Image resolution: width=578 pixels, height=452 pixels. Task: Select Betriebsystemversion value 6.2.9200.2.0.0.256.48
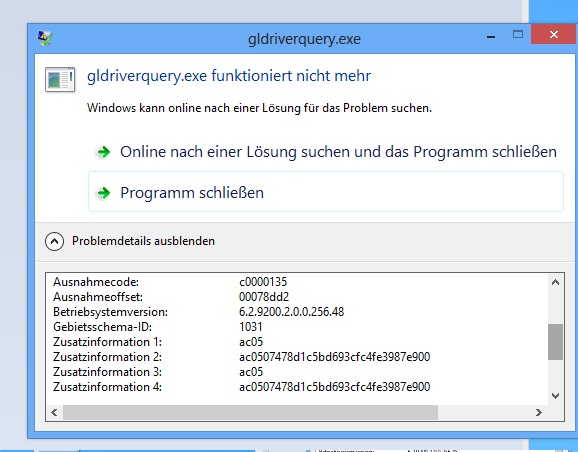click(291, 312)
